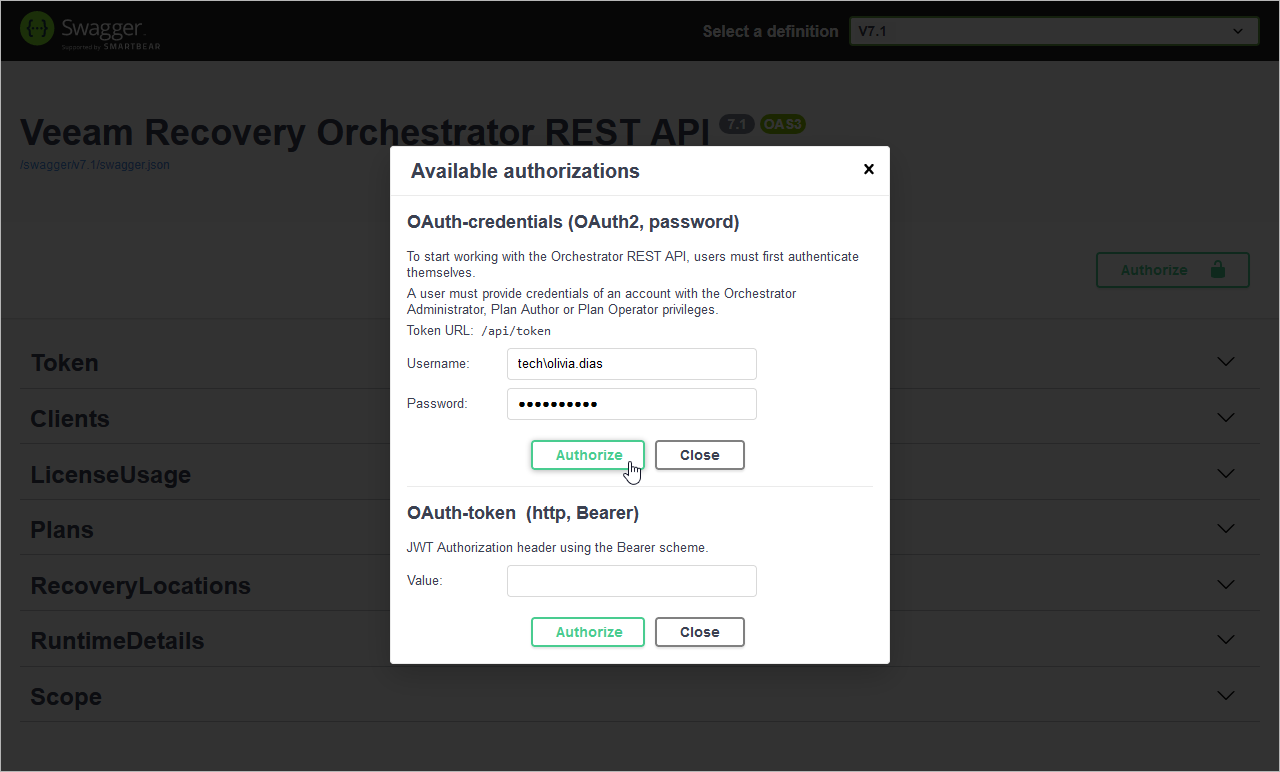Viewport: 1280px width, 772px height.
Task: Click the Scope section heading
Action: click(x=66, y=697)
